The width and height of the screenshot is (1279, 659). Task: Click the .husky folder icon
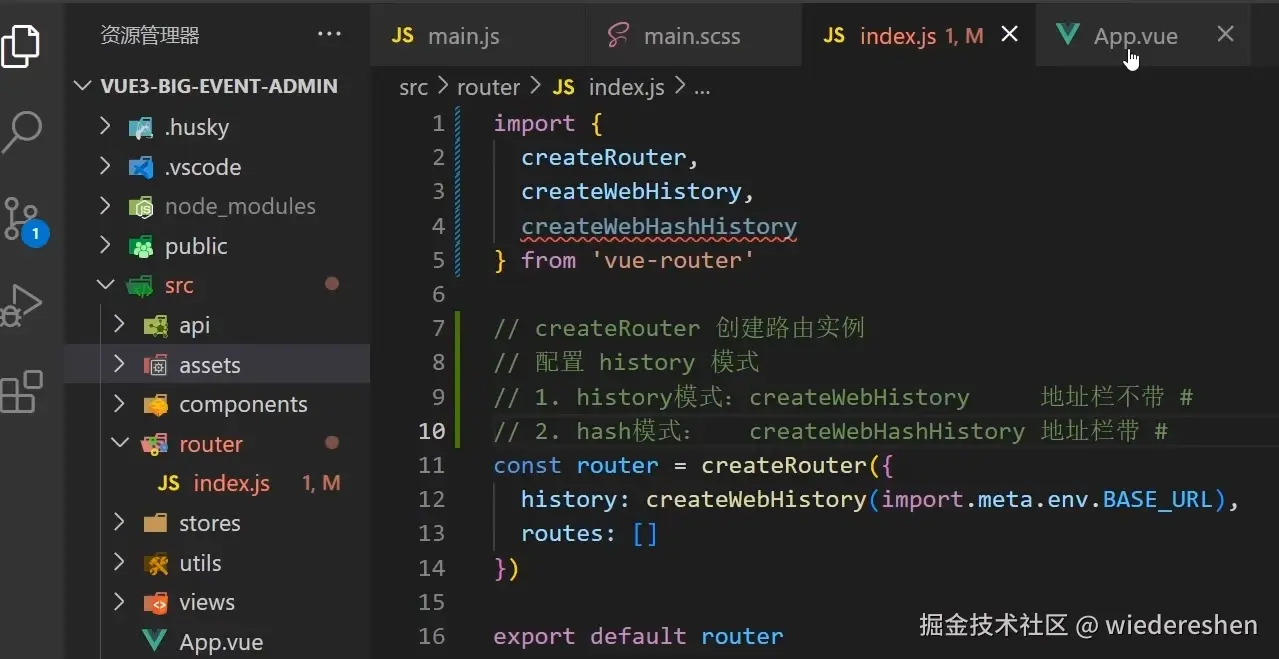point(141,127)
